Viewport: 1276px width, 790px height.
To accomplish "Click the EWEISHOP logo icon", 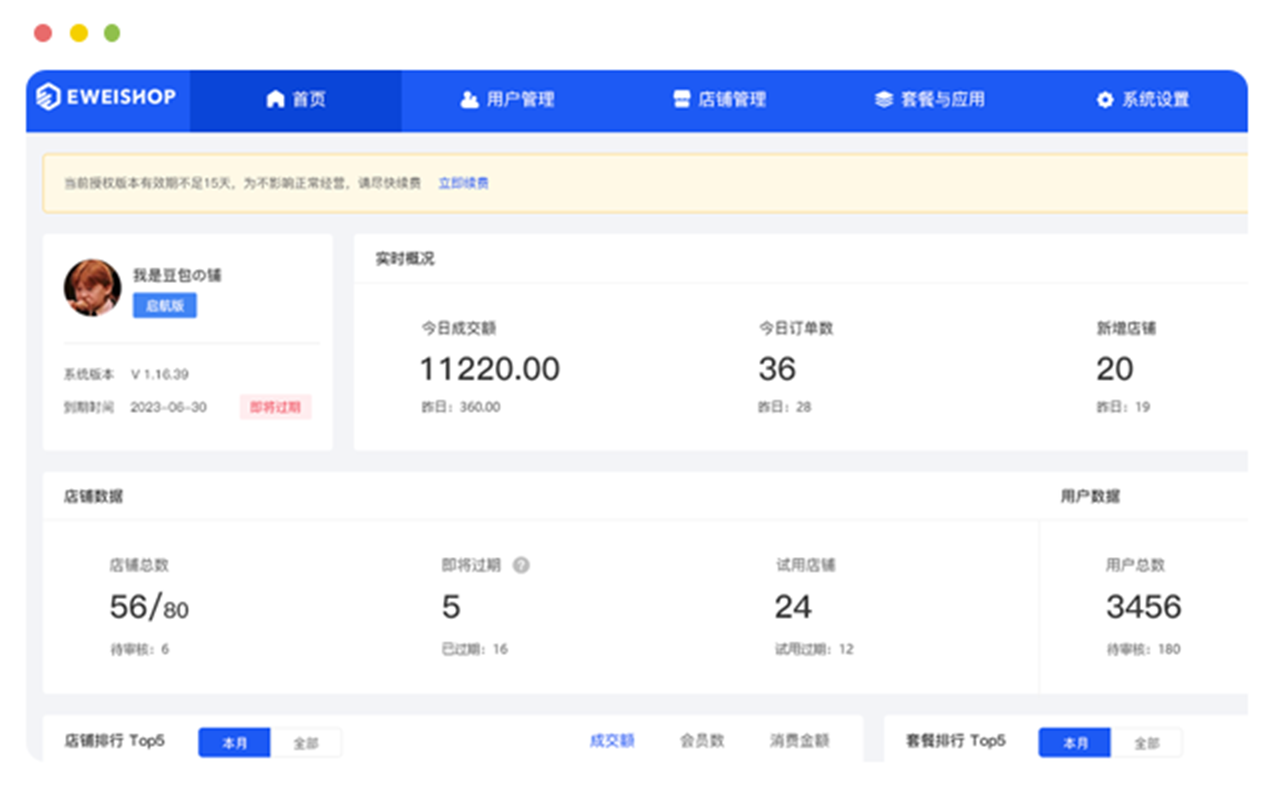I will click(48, 98).
